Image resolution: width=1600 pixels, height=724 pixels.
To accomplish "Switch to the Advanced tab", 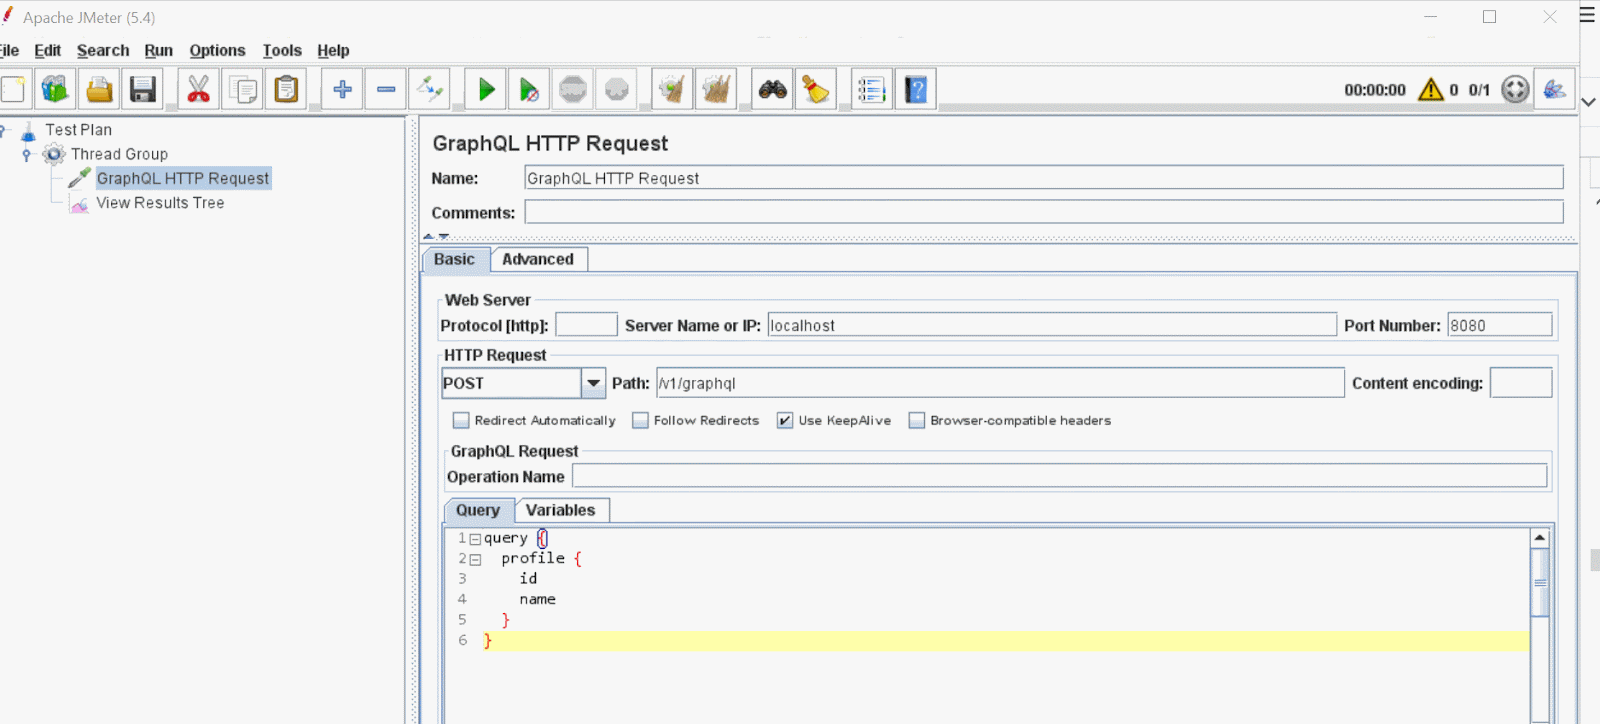I will pyautogui.click(x=538, y=259).
